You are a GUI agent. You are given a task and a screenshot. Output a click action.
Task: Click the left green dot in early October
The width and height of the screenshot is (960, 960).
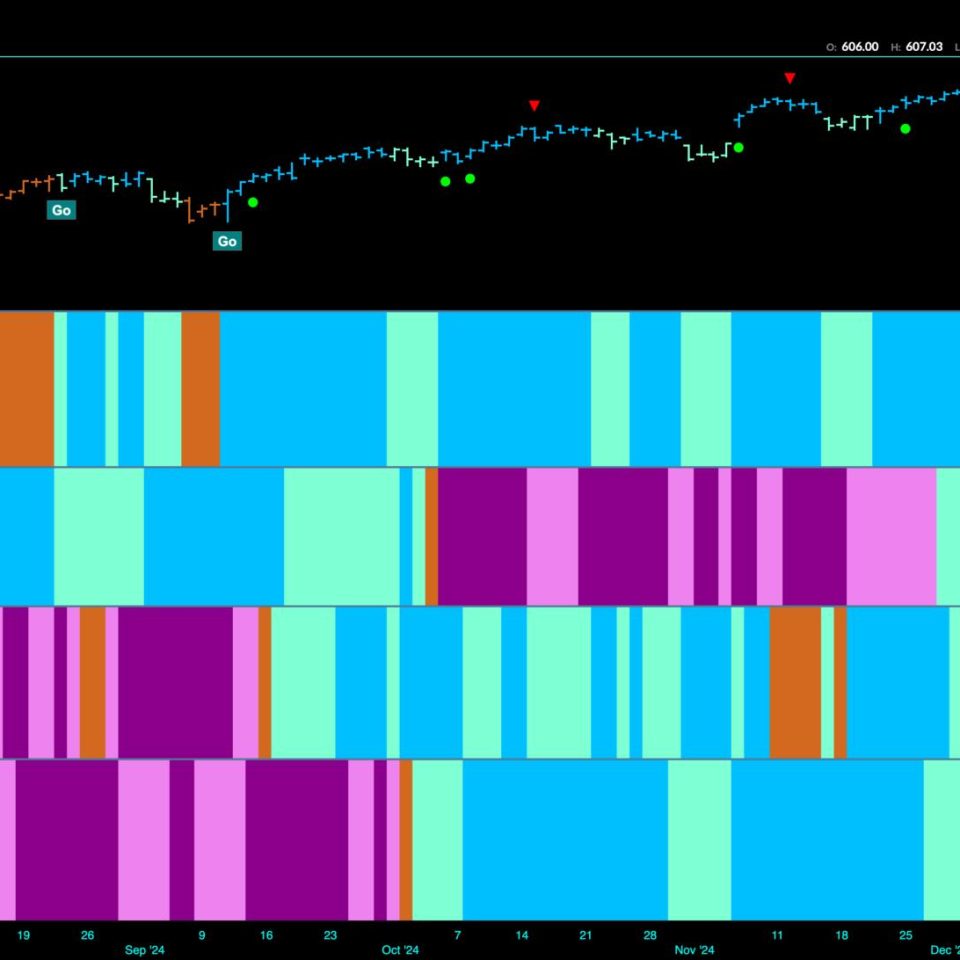tap(445, 181)
